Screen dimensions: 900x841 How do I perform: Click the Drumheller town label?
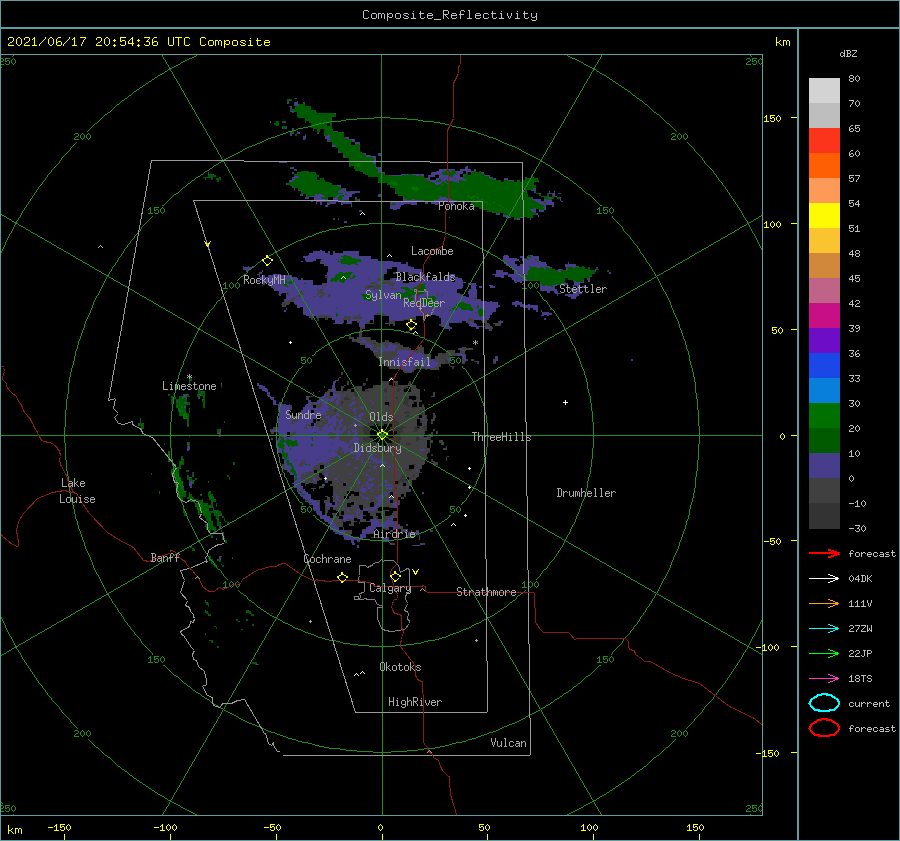(x=586, y=493)
